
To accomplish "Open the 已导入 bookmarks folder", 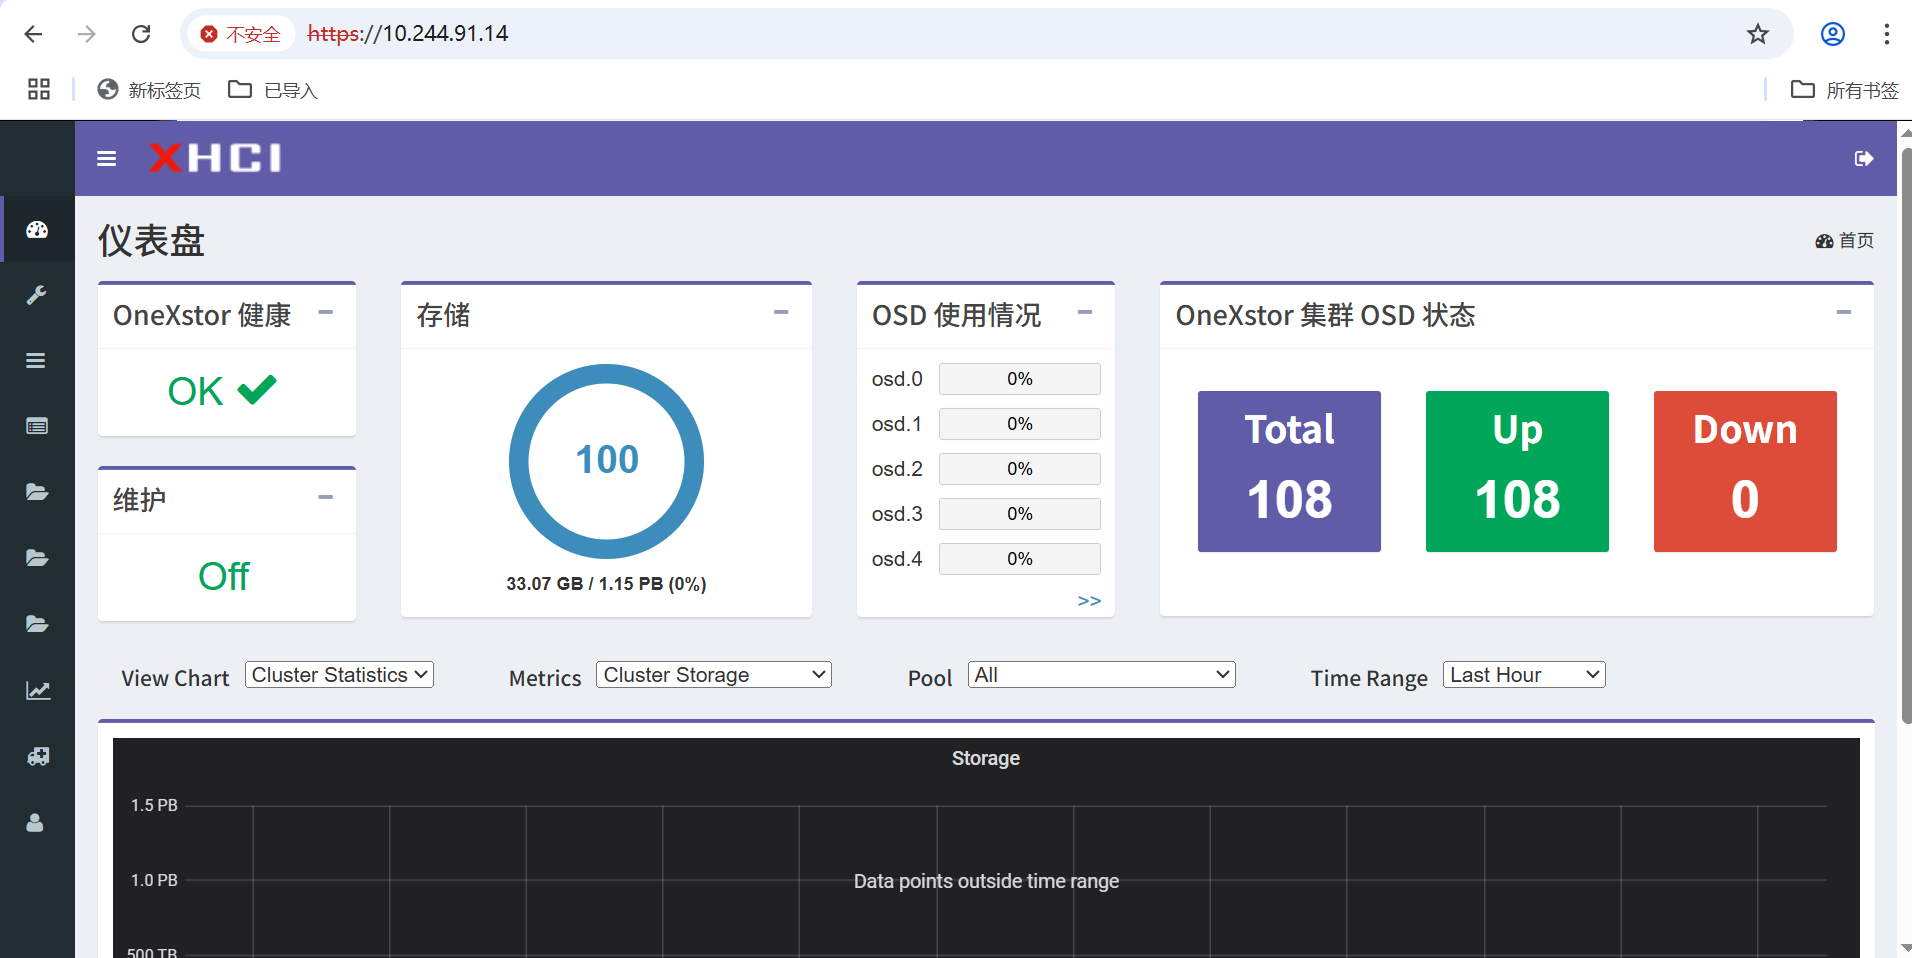I will 273,90.
